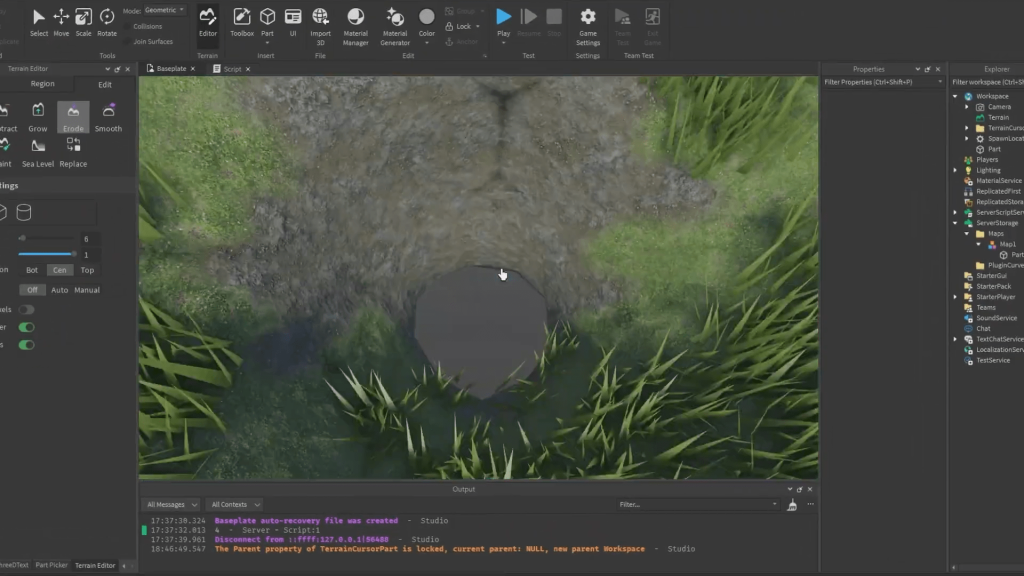
Task: Open All Messages dropdown
Action: (172, 504)
